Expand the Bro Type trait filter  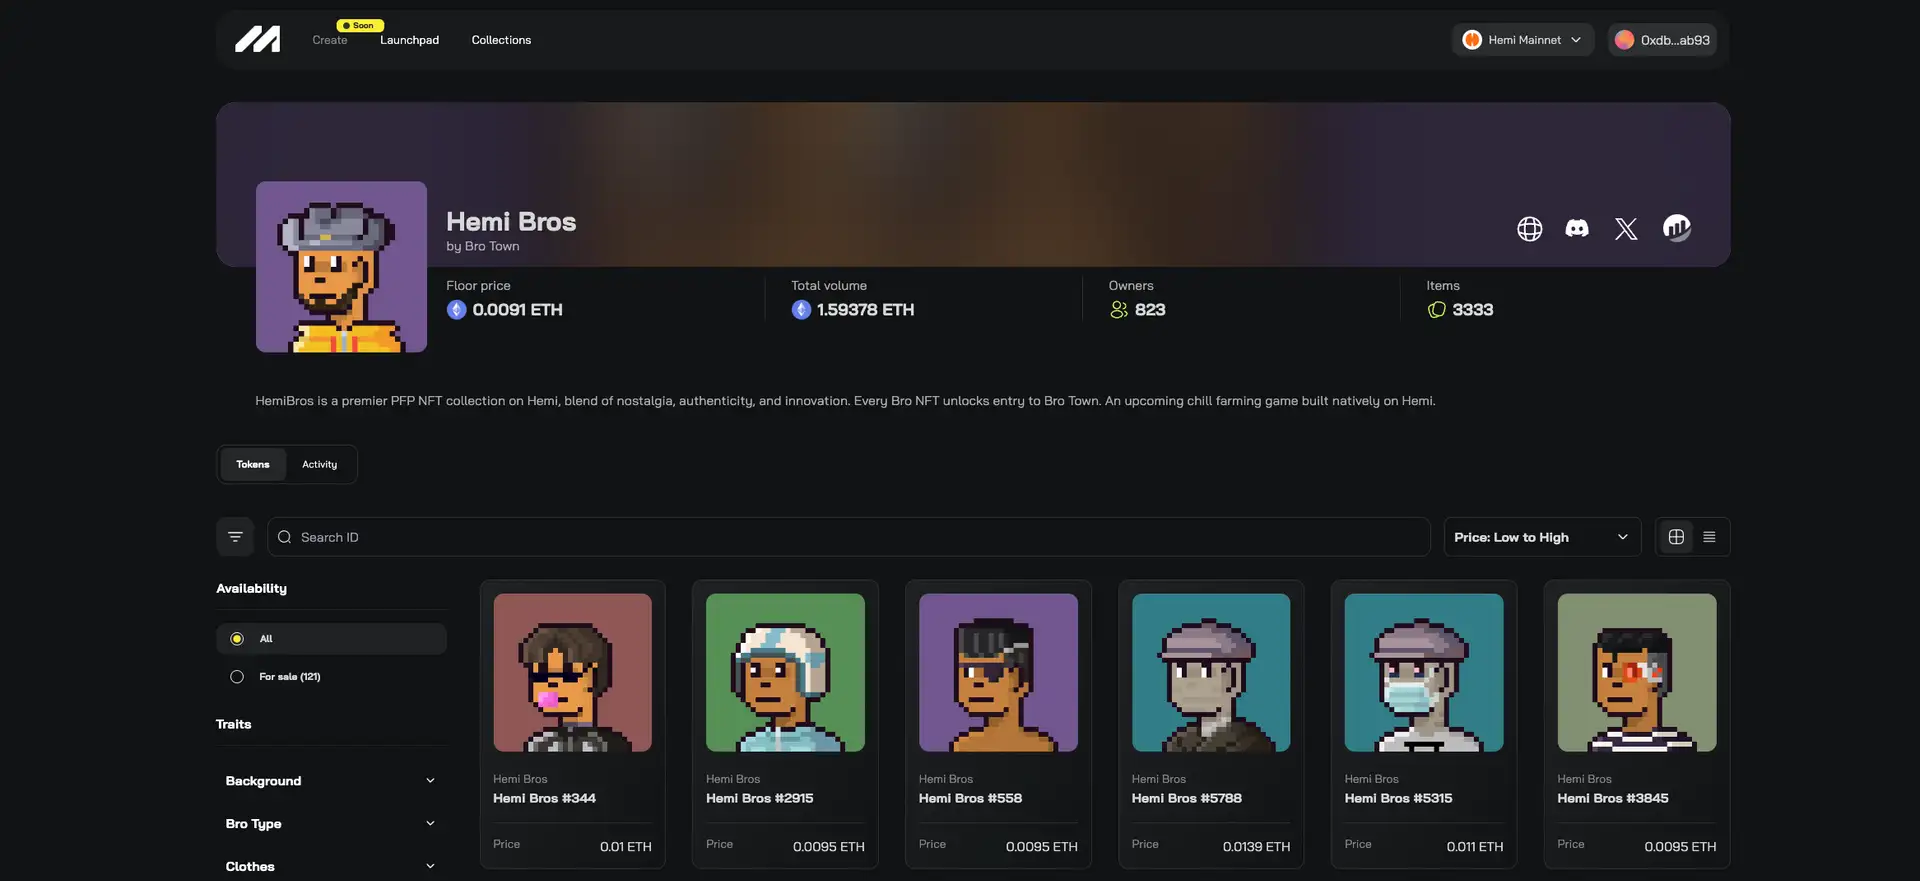click(330, 824)
